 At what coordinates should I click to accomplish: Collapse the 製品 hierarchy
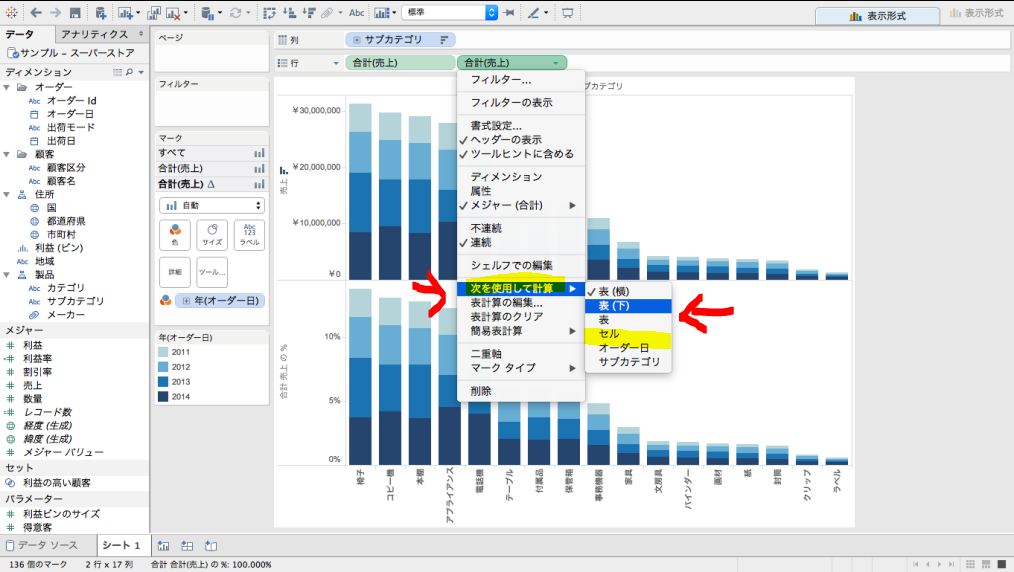(x=6, y=275)
